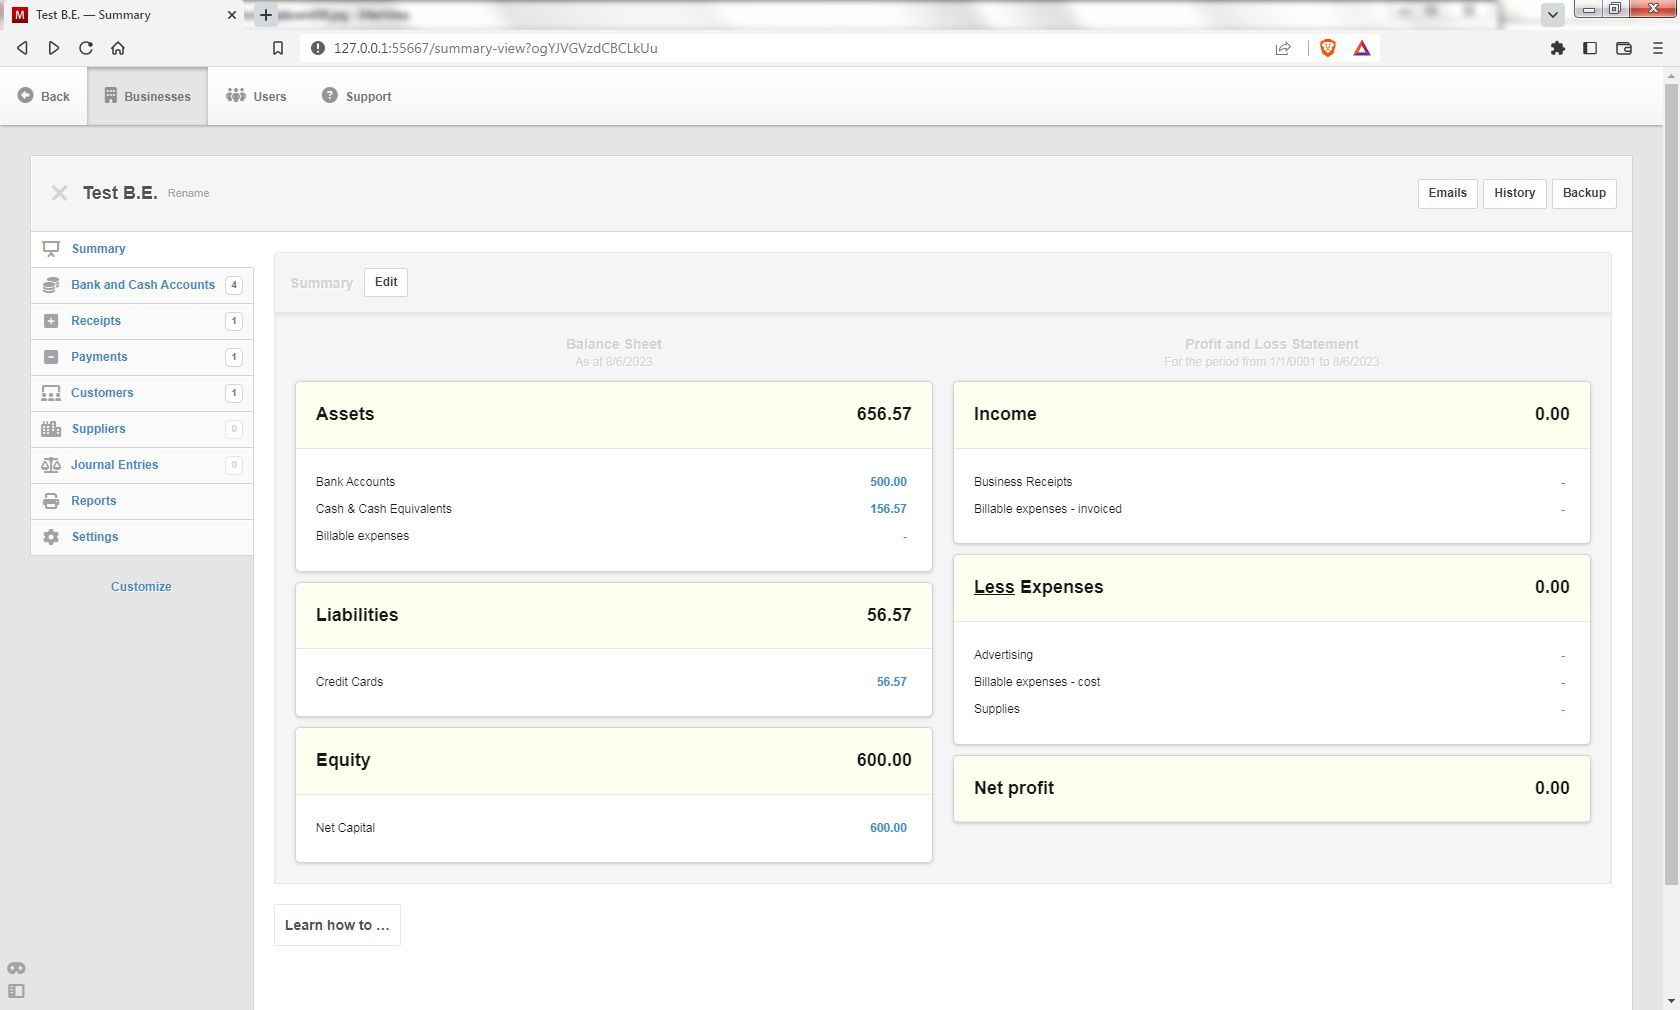Click the Settings gear icon
This screenshot has height=1010, width=1680.
click(x=51, y=537)
